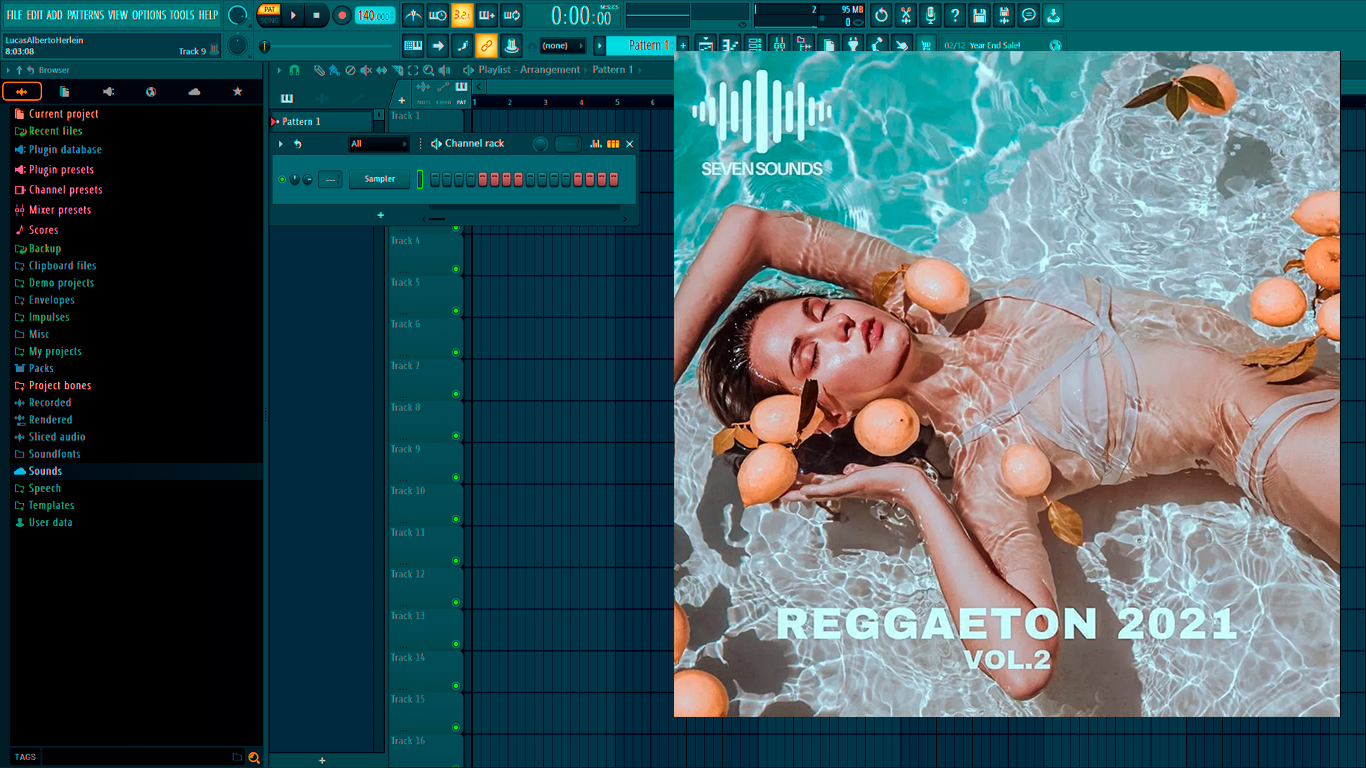
Task: Click the step editing icon
Action: pyautogui.click(x=462, y=45)
